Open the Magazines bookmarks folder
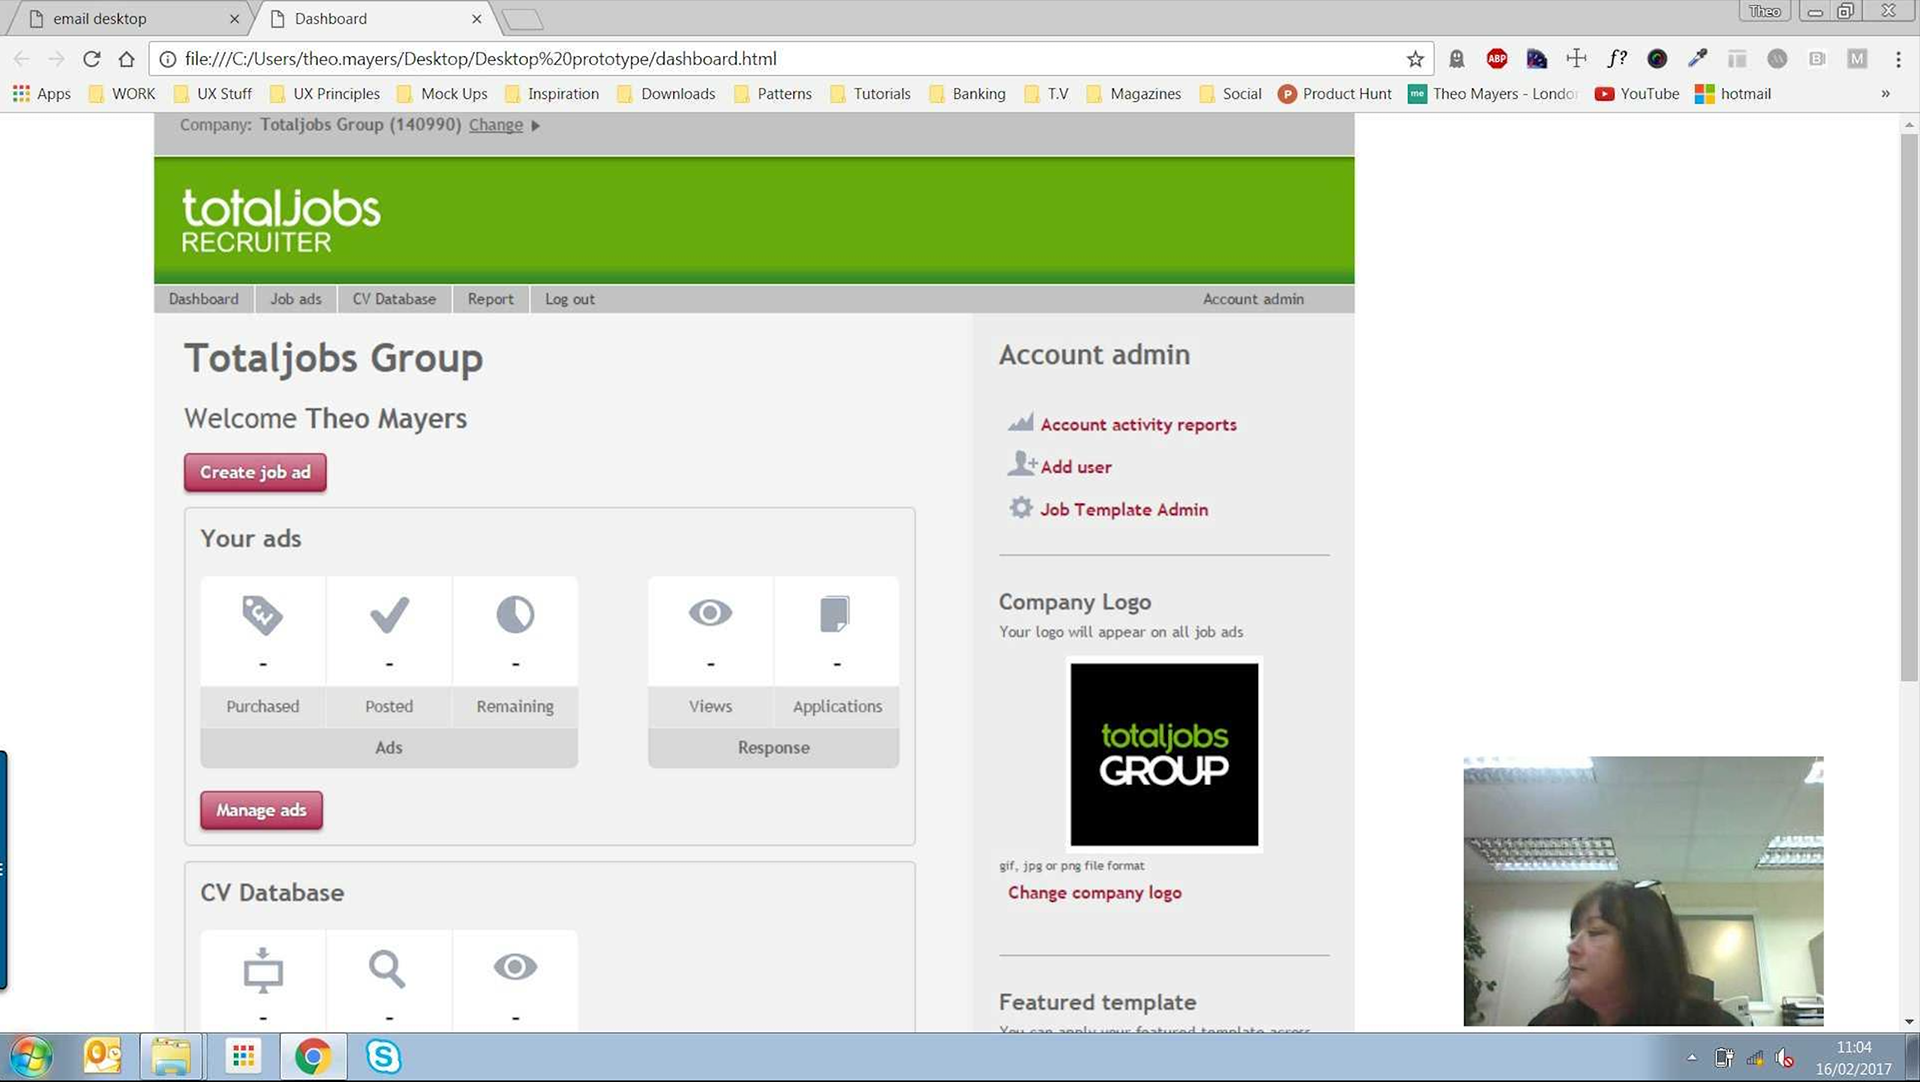 (1133, 94)
